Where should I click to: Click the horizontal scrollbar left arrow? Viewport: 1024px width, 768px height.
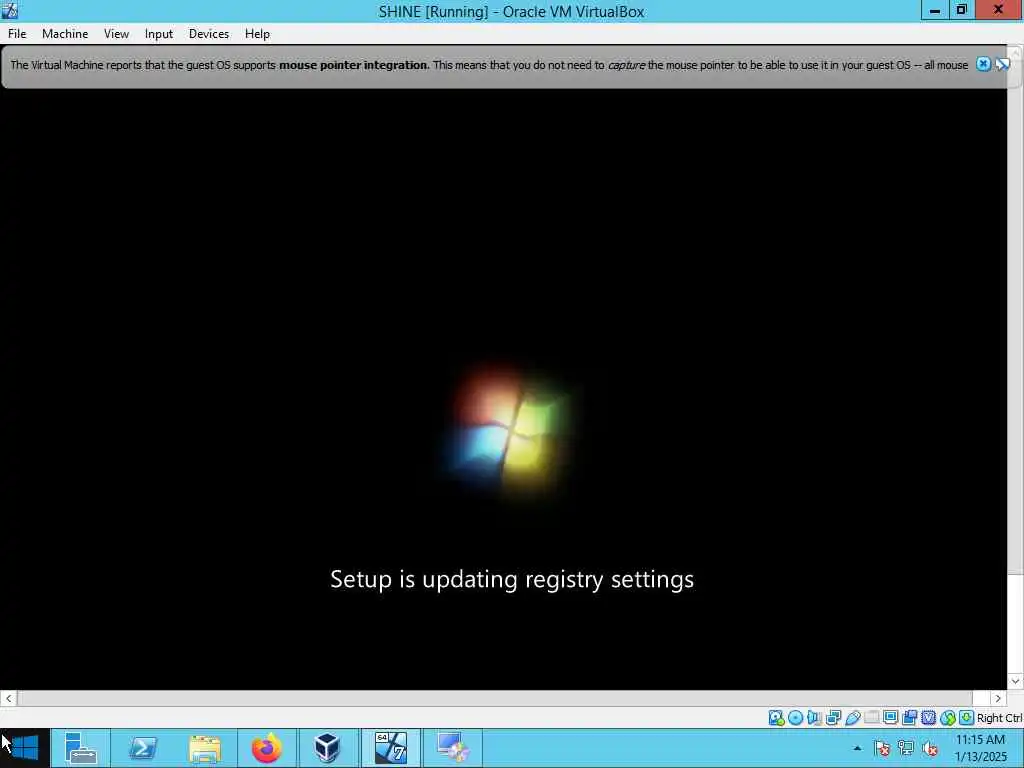click(x=8, y=698)
